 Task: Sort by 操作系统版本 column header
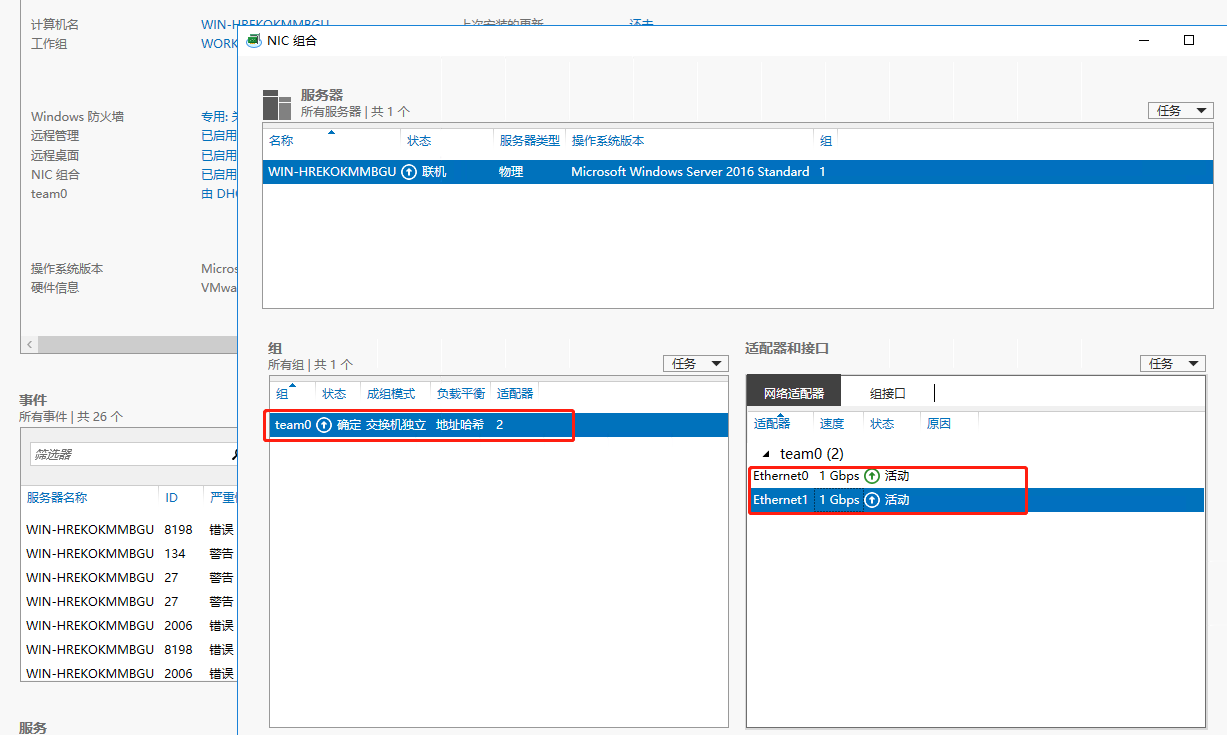coord(607,141)
